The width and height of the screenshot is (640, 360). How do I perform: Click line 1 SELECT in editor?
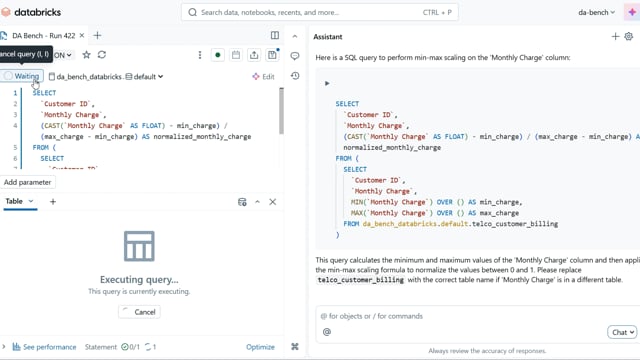(44, 93)
